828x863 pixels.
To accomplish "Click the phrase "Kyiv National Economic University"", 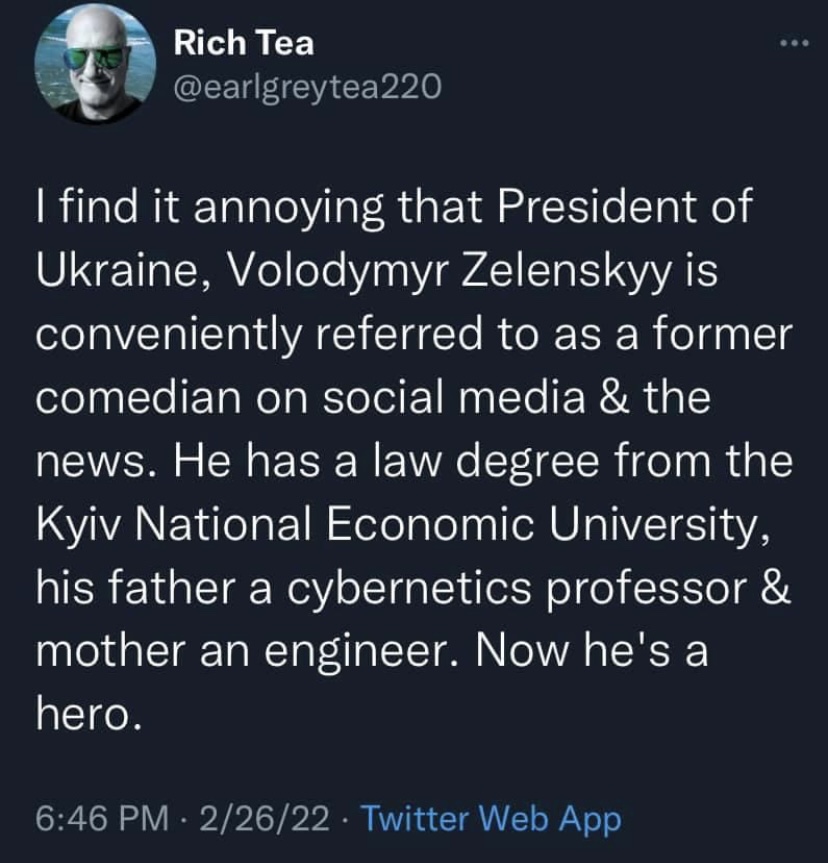I will (x=400, y=524).
